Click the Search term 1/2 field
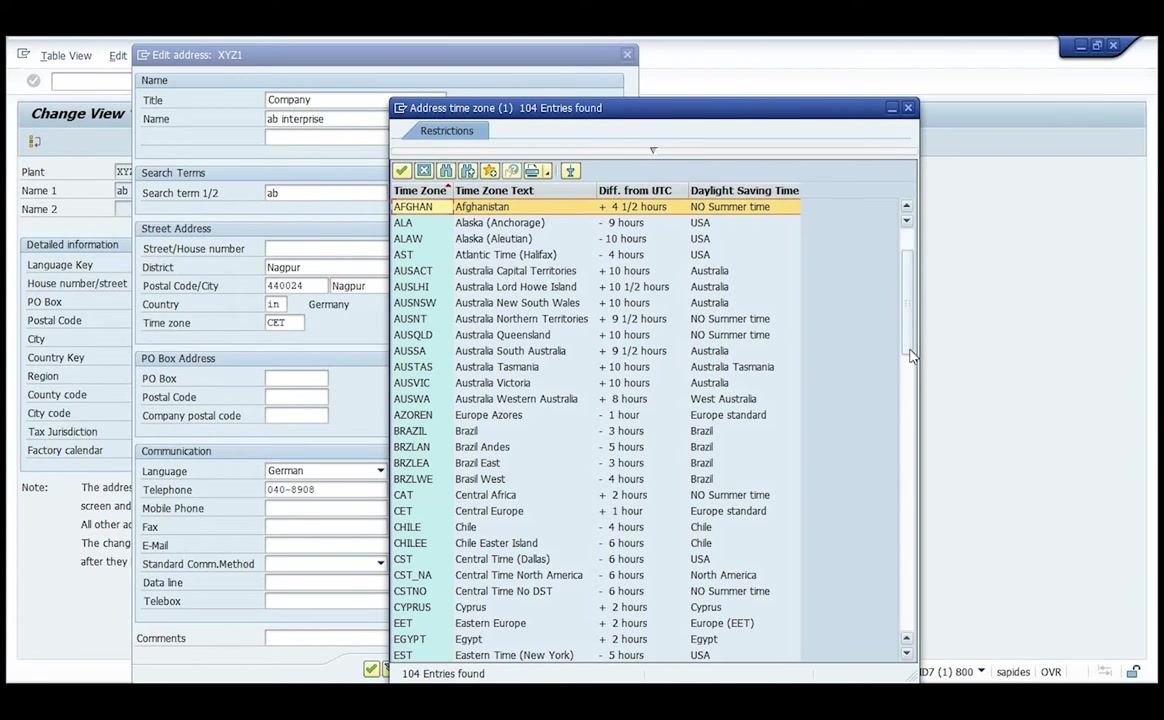Image resolution: width=1164 pixels, height=720 pixels. [327, 193]
